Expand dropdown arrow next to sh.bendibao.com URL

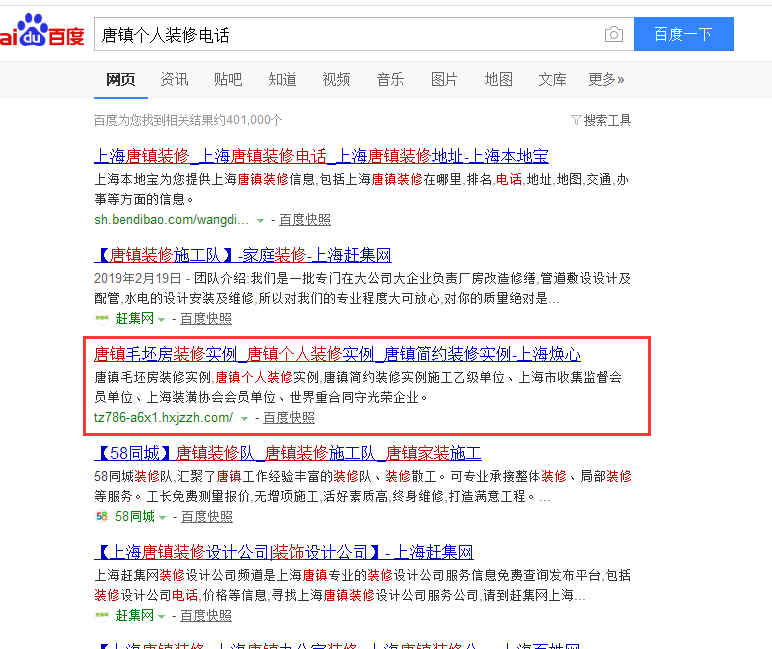click(x=260, y=221)
